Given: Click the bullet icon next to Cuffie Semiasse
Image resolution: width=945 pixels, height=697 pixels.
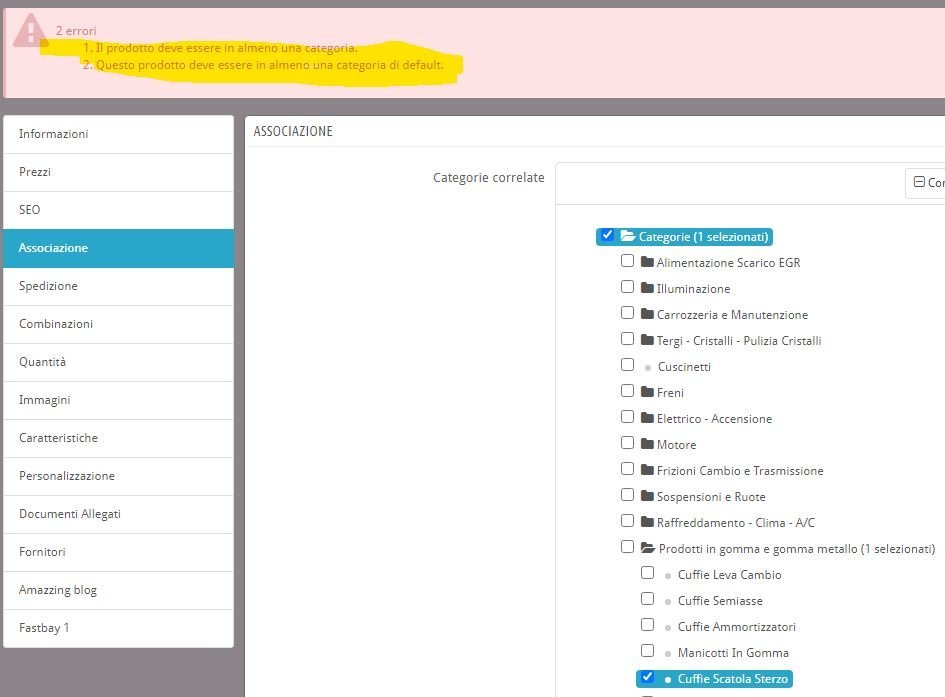Looking at the screenshot, I should (x=668, y=602).
